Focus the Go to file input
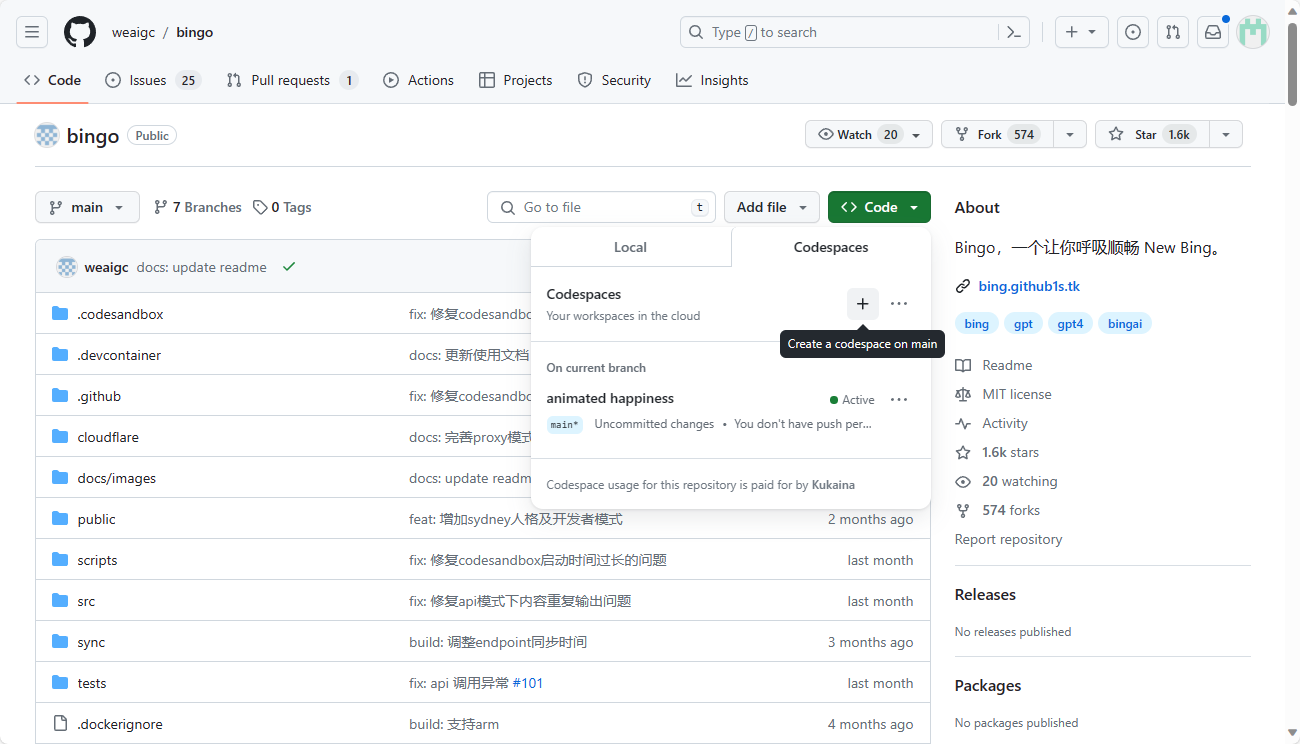Image resolution: width=1300 pixels, height=744 pixels. (601, 207)
